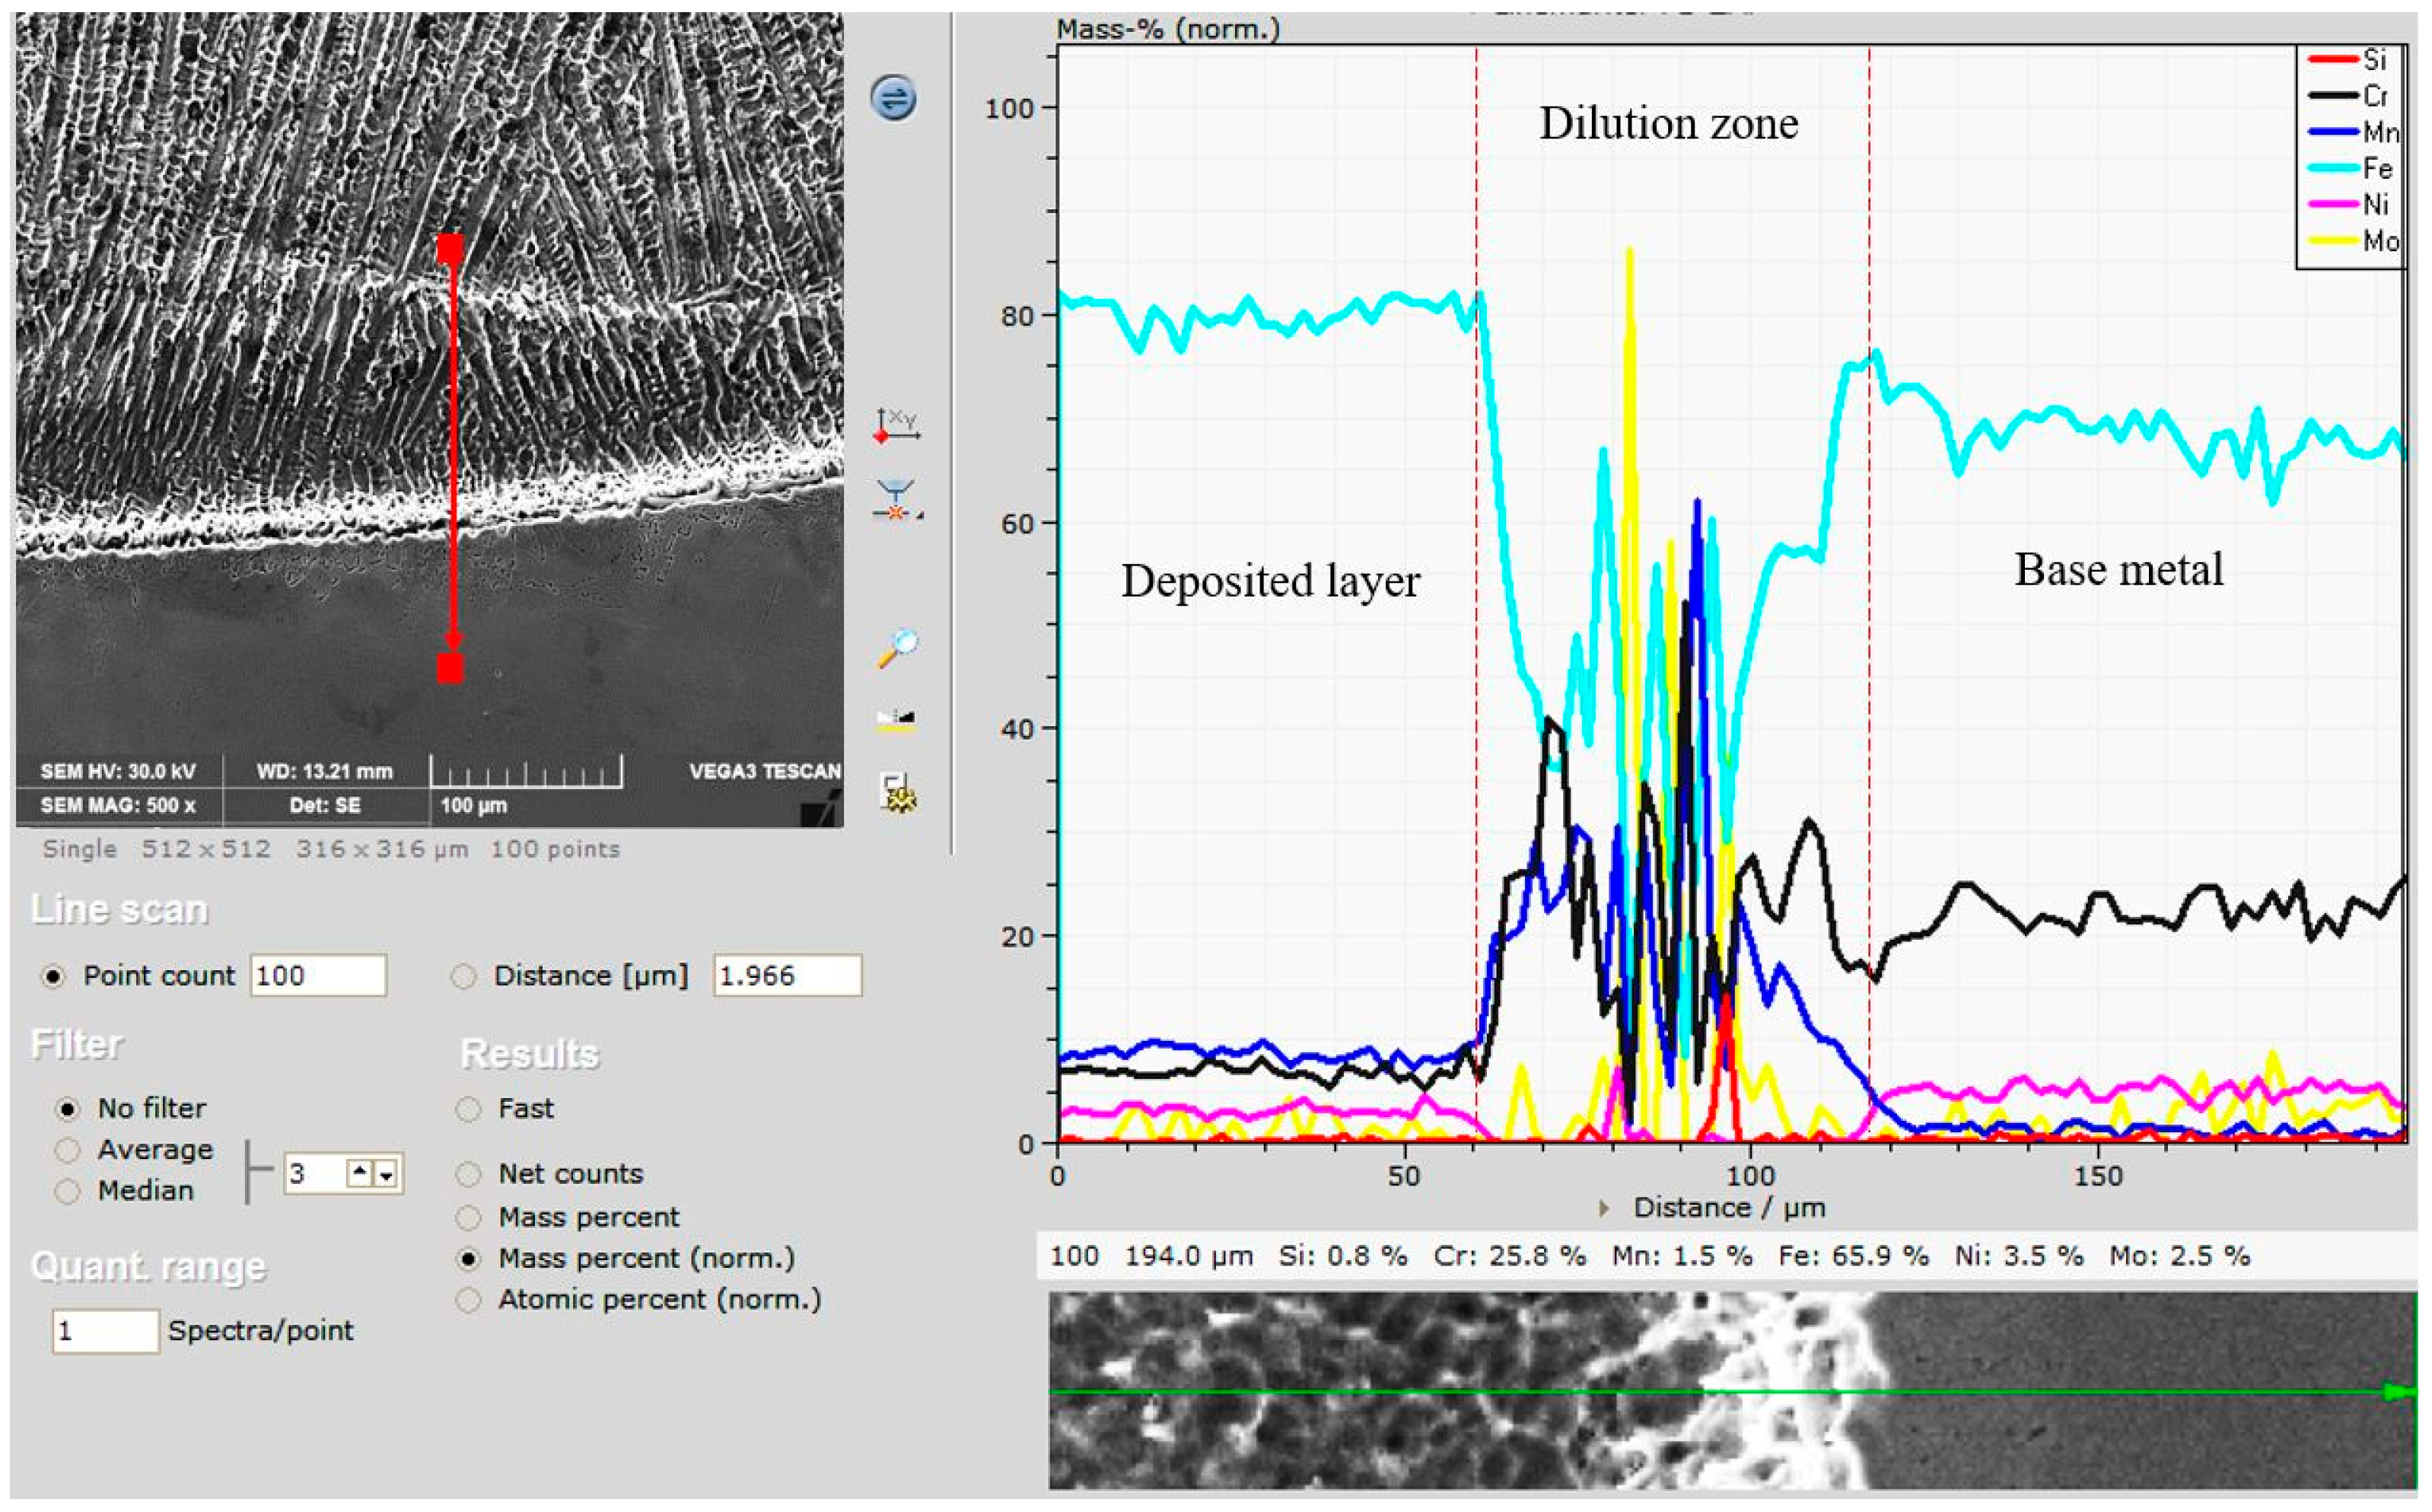Screen dimensions: 2432x1512
Task: Click the red square line scan end handle
Action: tap(450, 668)
